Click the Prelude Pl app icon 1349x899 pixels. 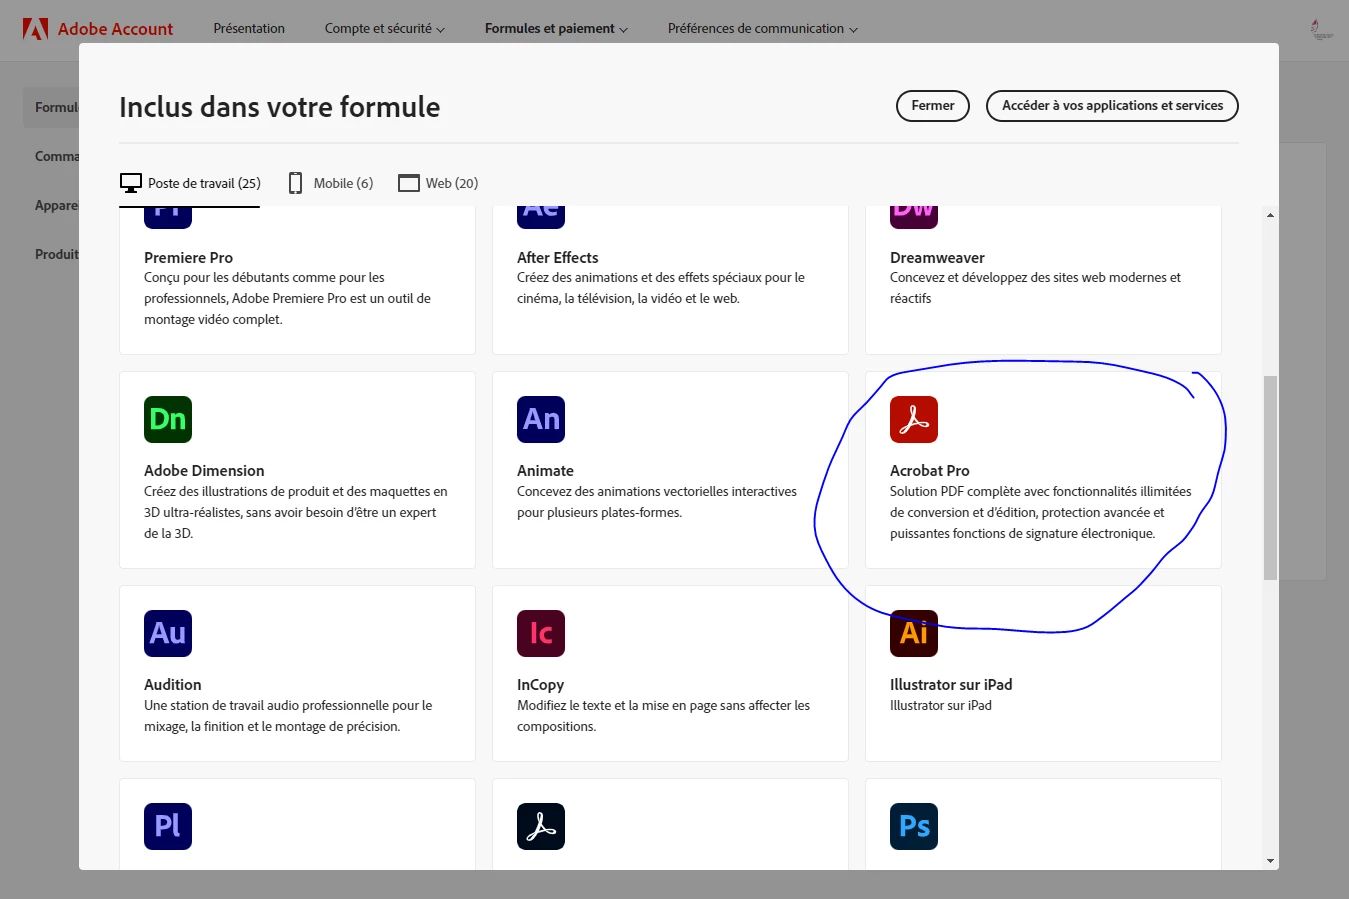coord(168,826)
